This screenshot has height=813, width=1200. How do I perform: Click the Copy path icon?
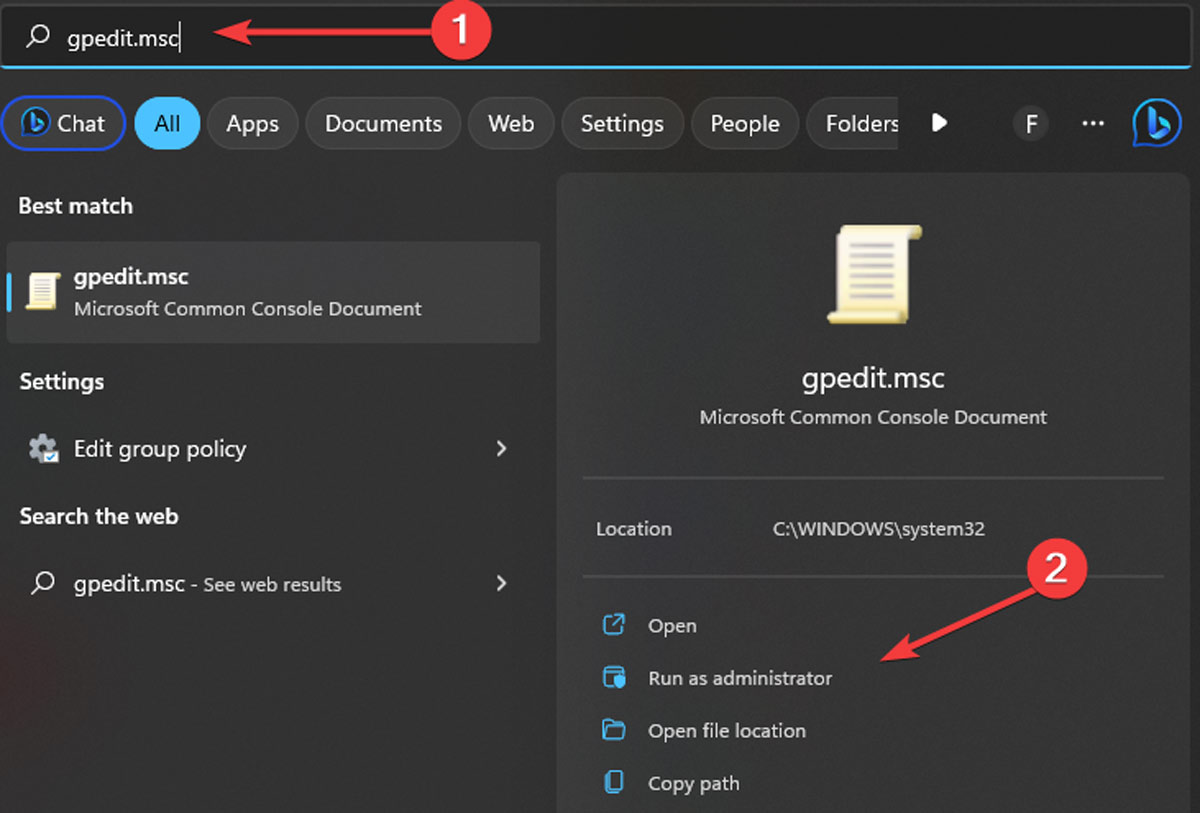(x=613, y=783)
